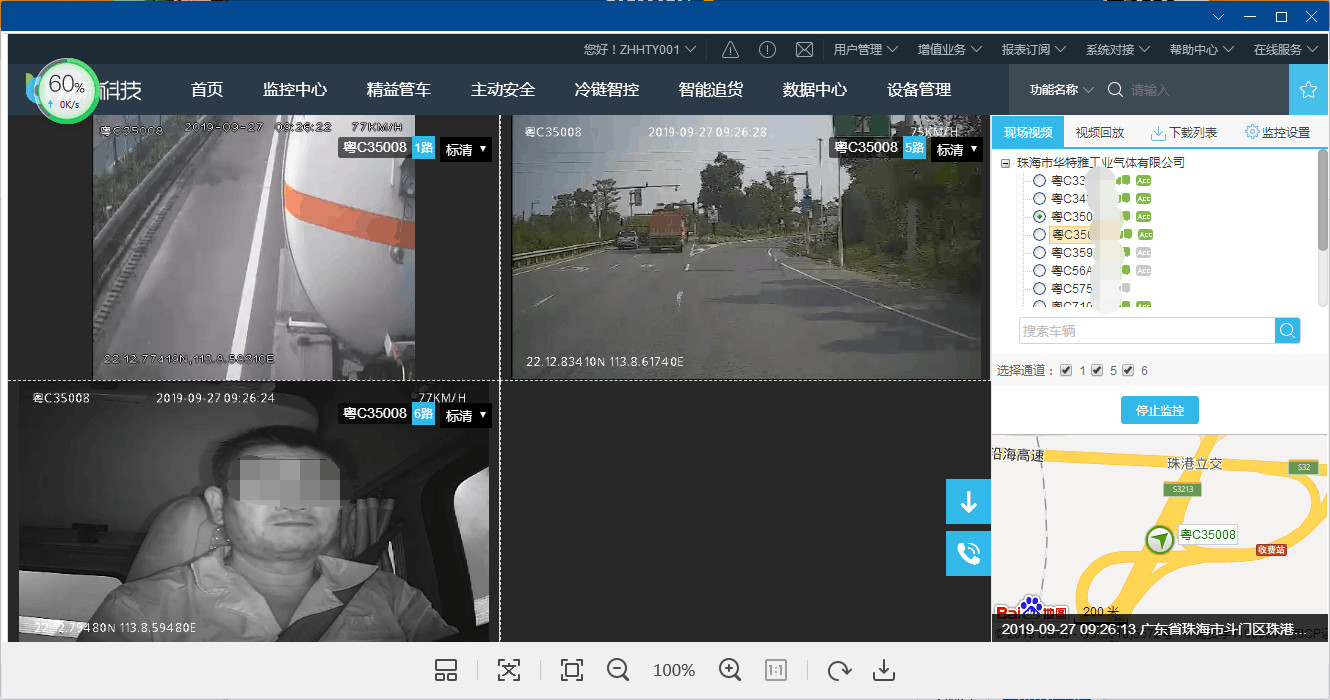The width and height of the screenshot is (1330, 700).
Task: Click the green vehicle marker on map
Action: (x=1159, y=540)
